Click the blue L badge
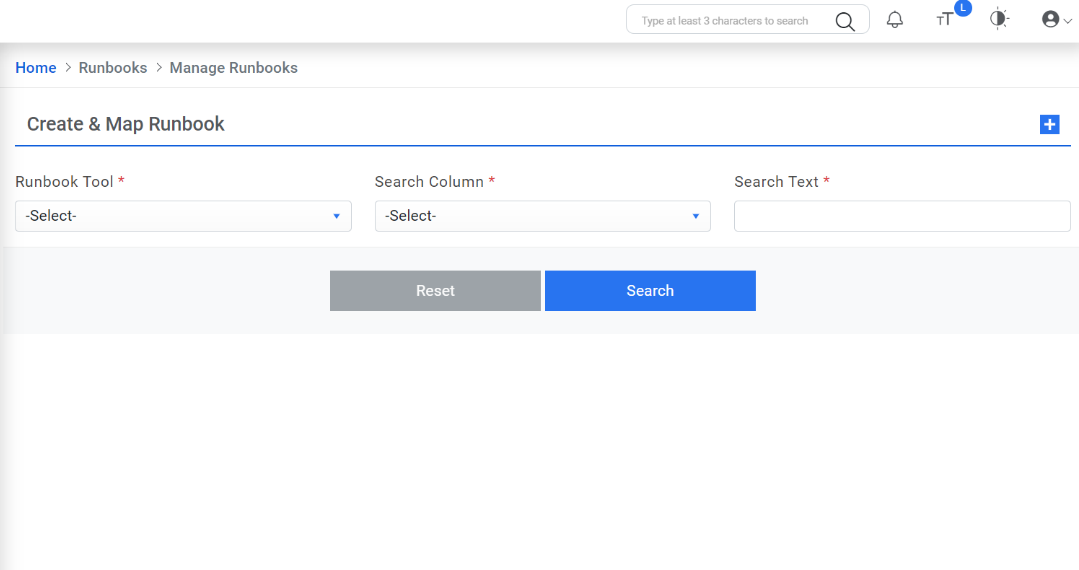Screen dimensions: 1079x570 963,8
